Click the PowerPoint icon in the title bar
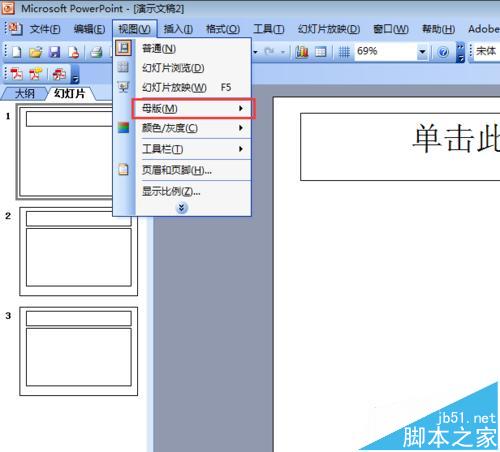Image resolution: width=500 pixels, height=452 pixels. pos(8,8)
